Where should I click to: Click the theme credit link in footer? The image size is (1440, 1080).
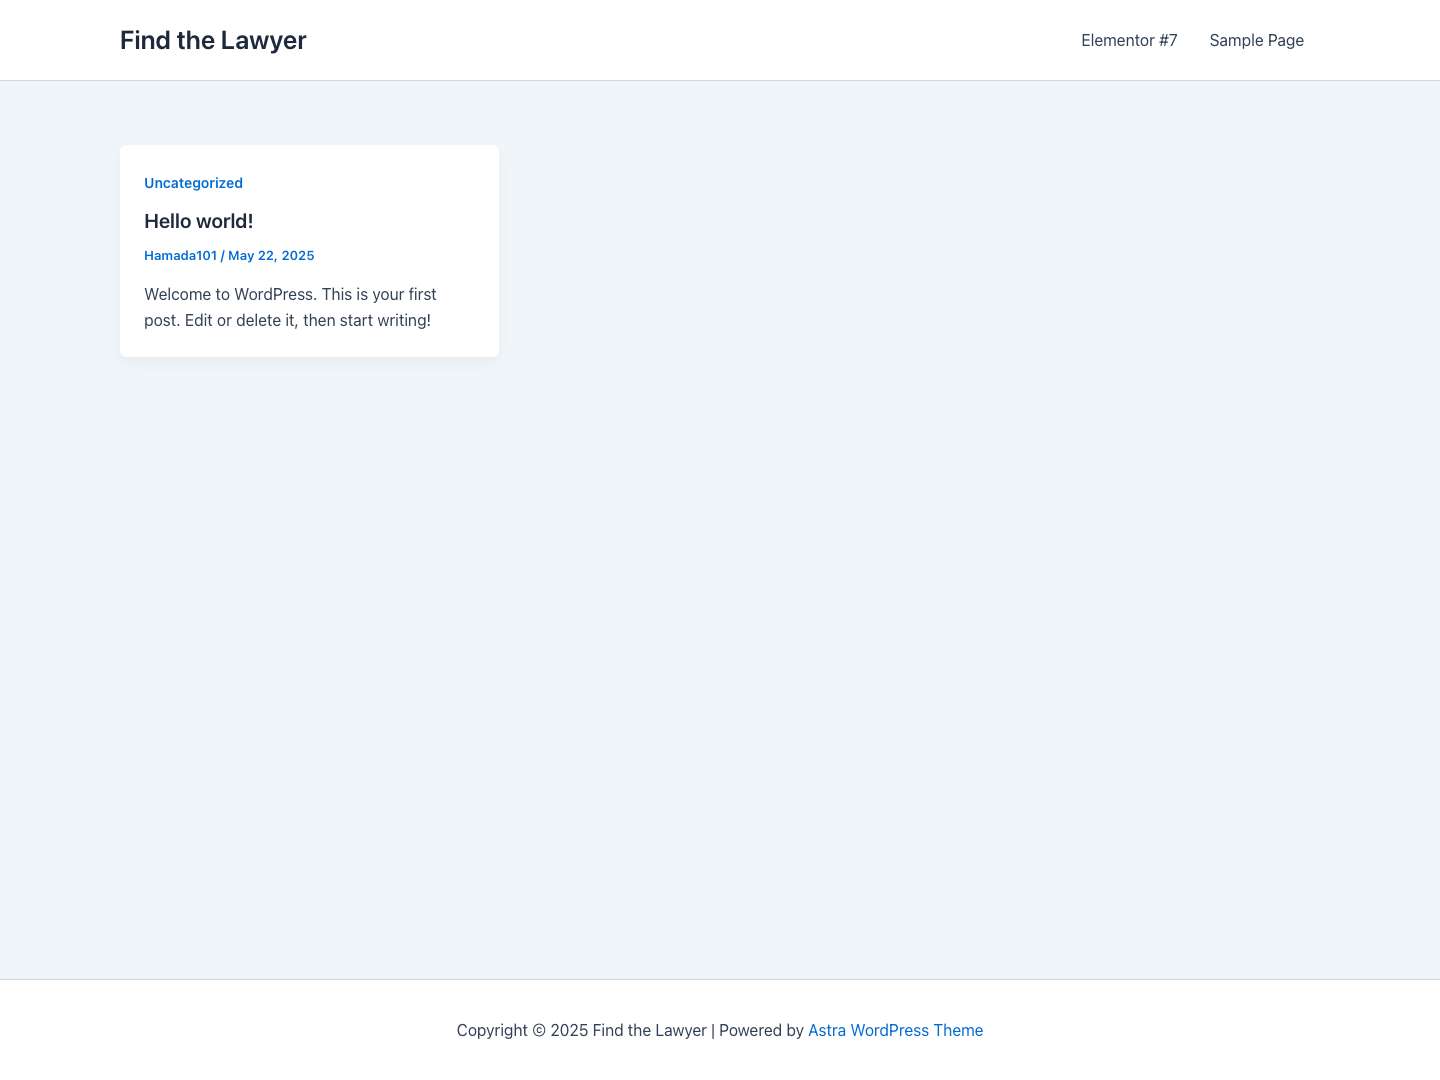895,1030
